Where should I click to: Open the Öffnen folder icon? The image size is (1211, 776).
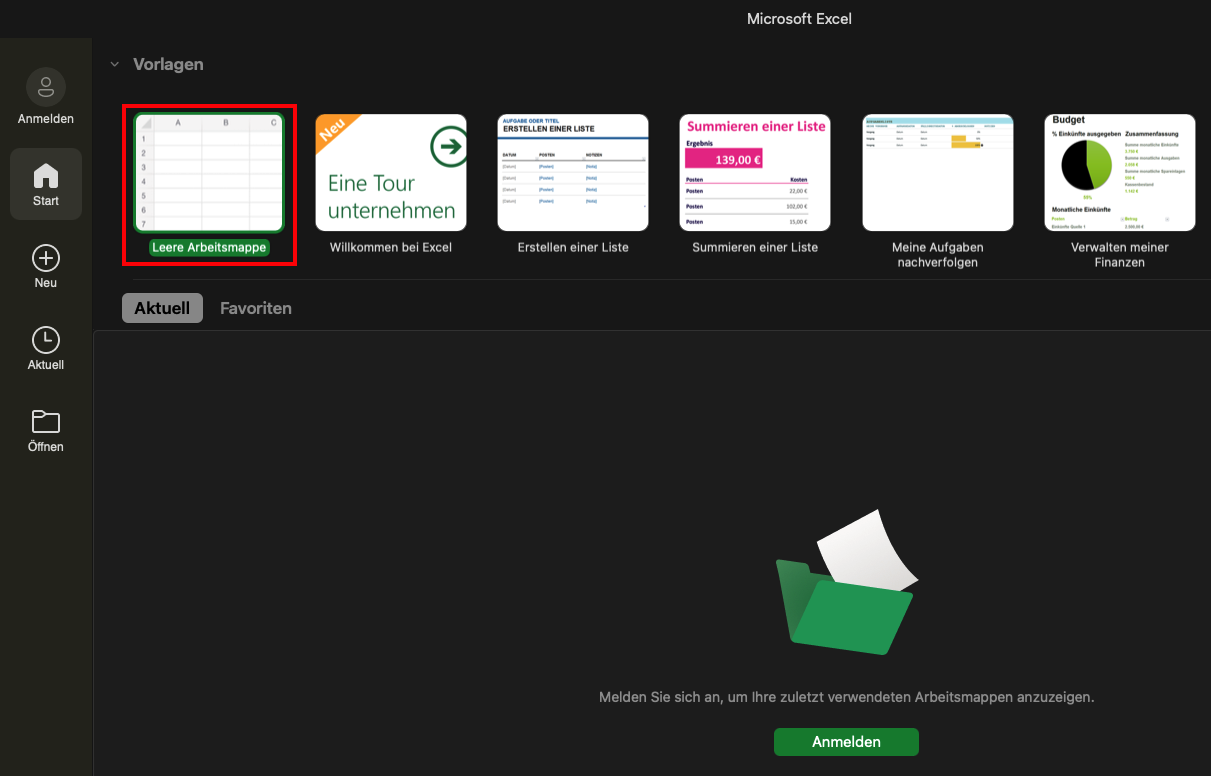coord(46,422)
